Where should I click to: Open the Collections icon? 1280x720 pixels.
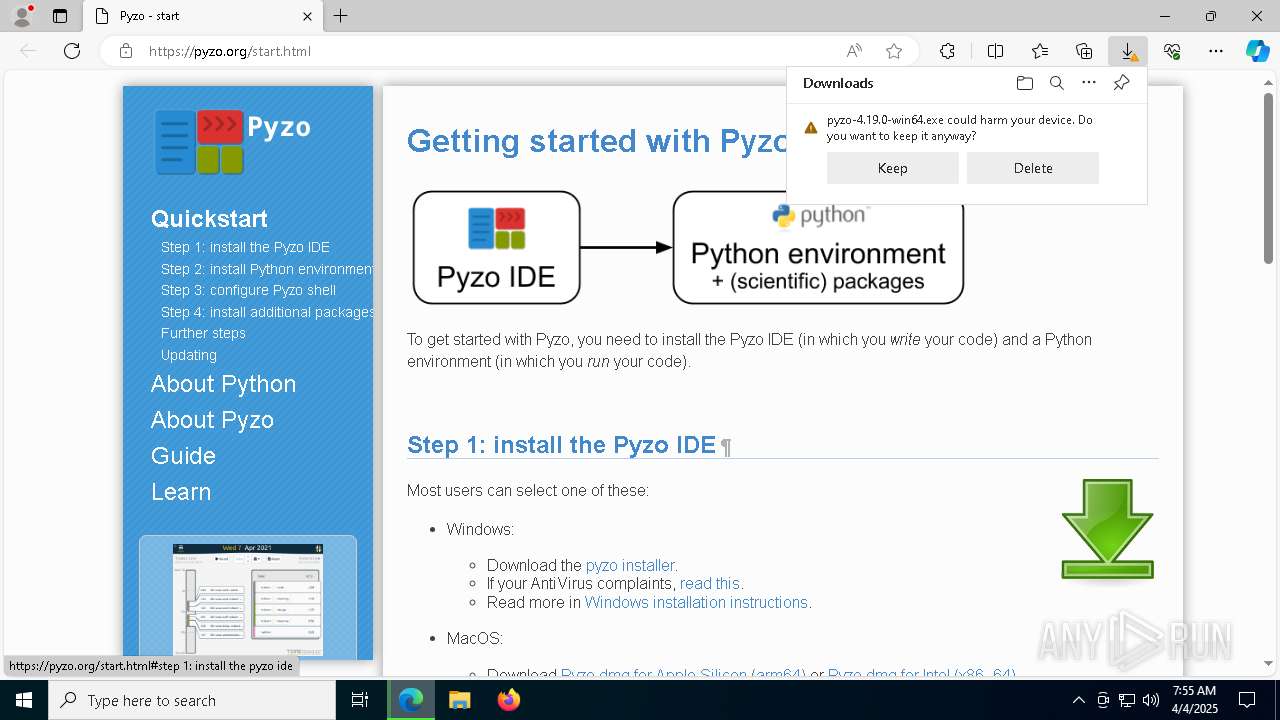[1084, 51]
